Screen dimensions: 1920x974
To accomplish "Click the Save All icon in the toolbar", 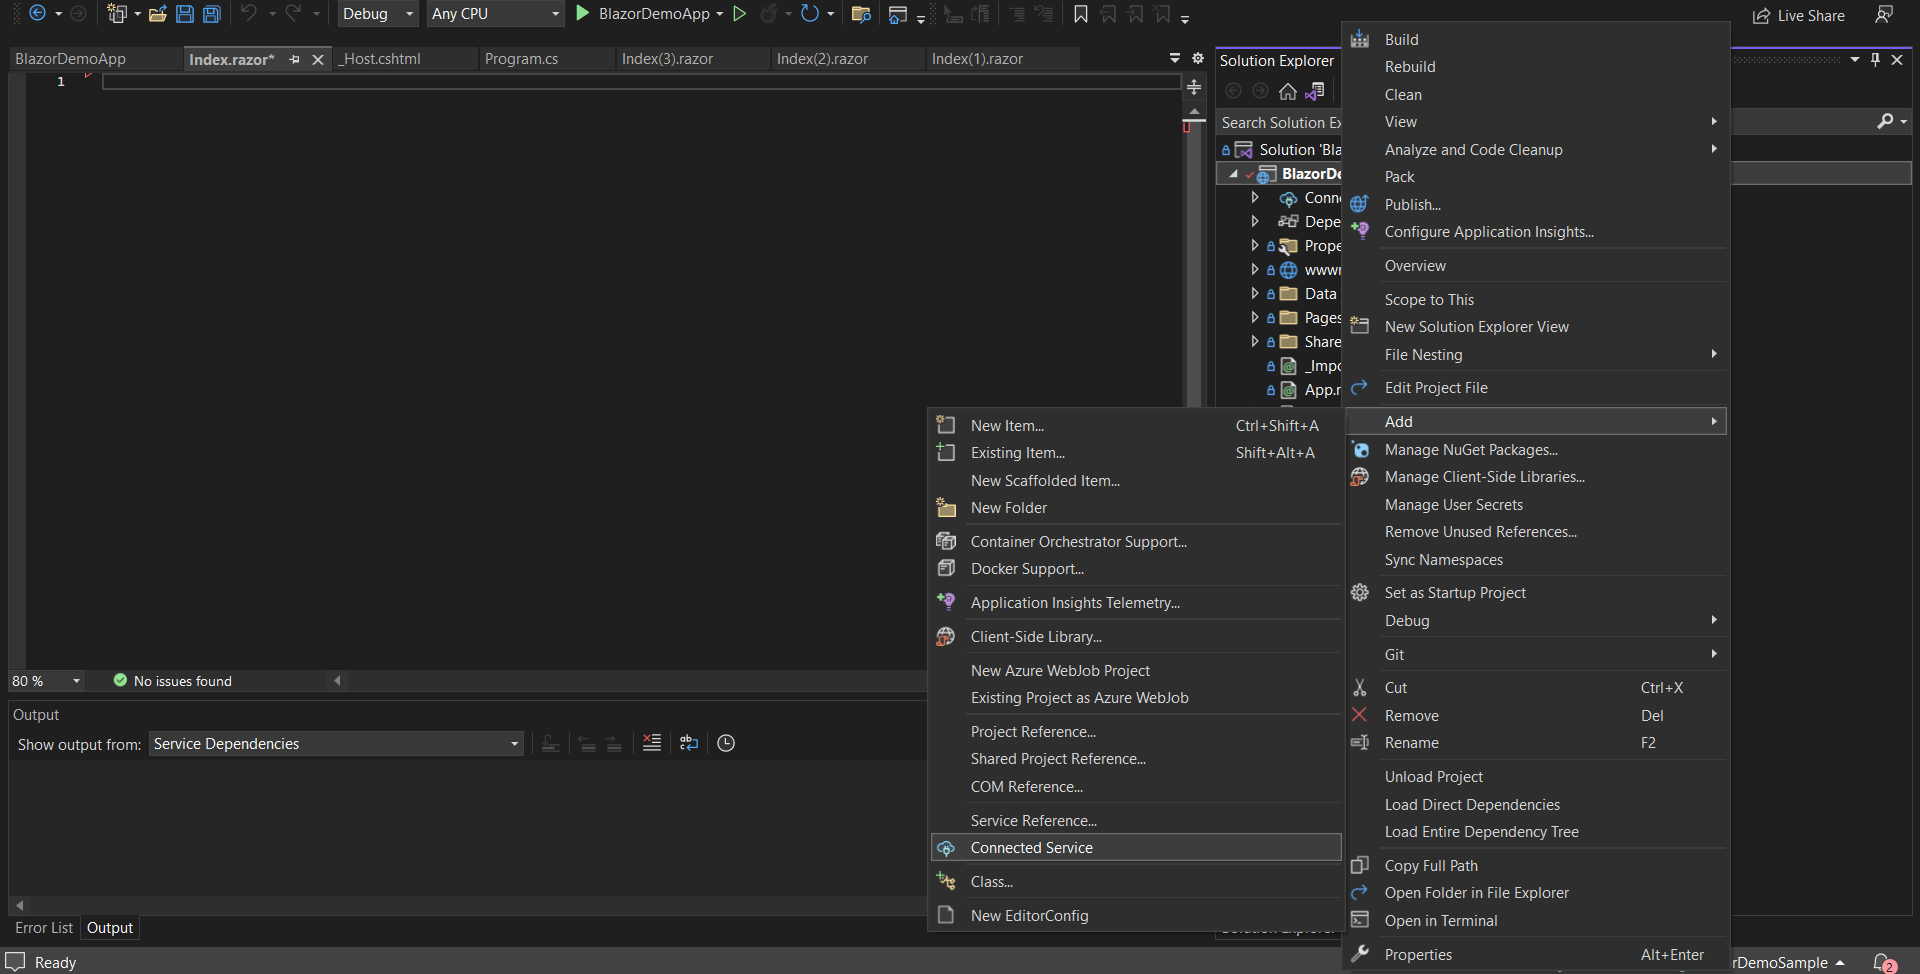I will pyautogui.click(x=212, y=14).
